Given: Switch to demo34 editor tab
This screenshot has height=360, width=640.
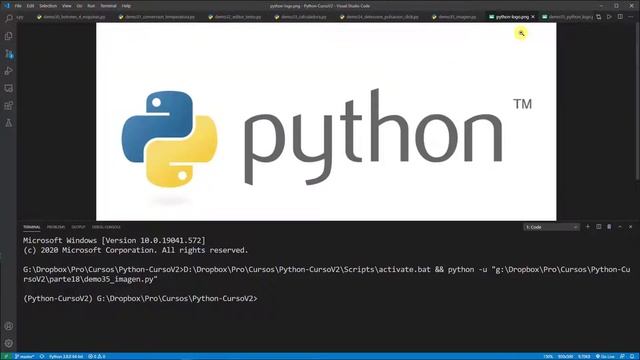Looking at the screenshot, I should [x=379, y=17].
